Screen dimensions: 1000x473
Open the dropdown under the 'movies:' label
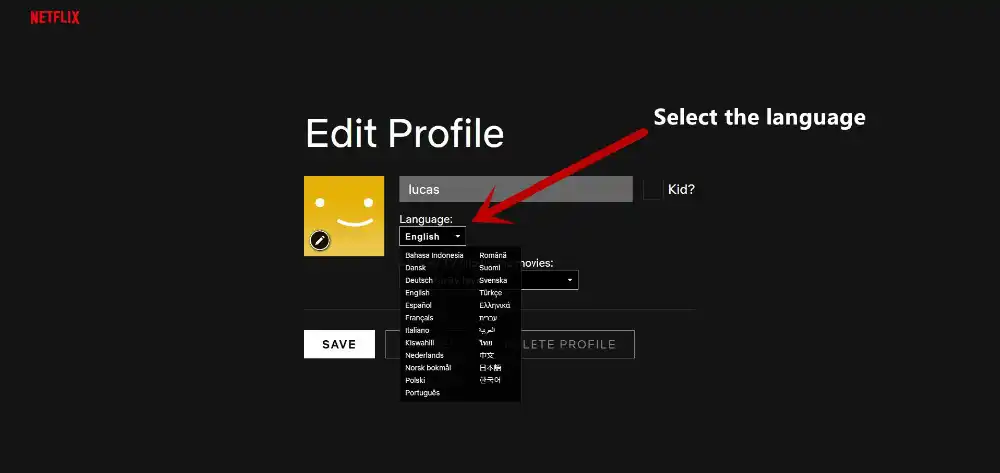(x=549, y=280)
